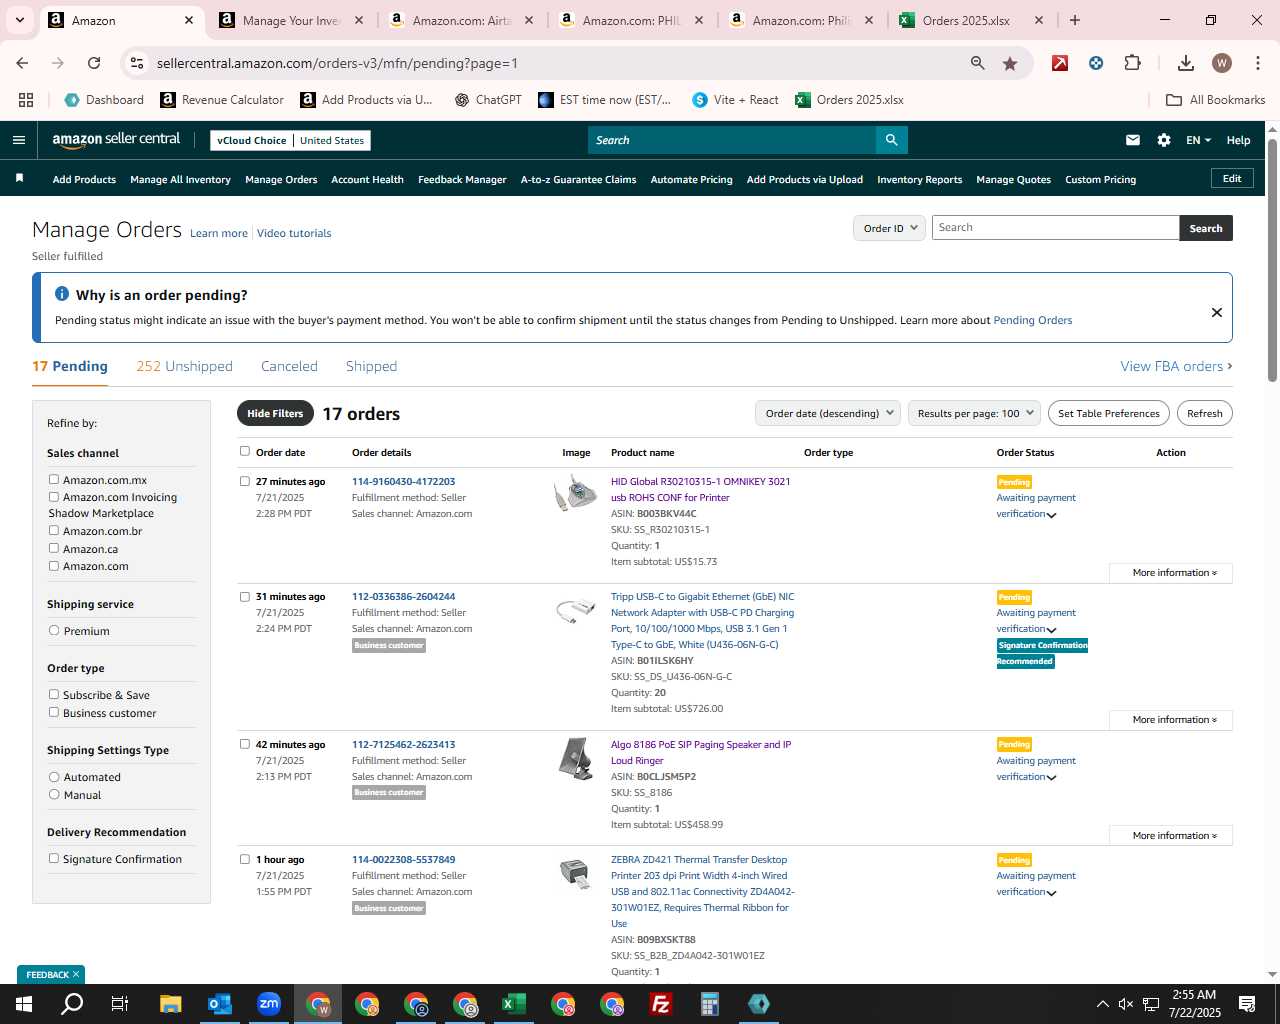Expand Awaiting payment verification for the HID Global order
The width and height of the screenshot is (1280, 1024).
1051,515
